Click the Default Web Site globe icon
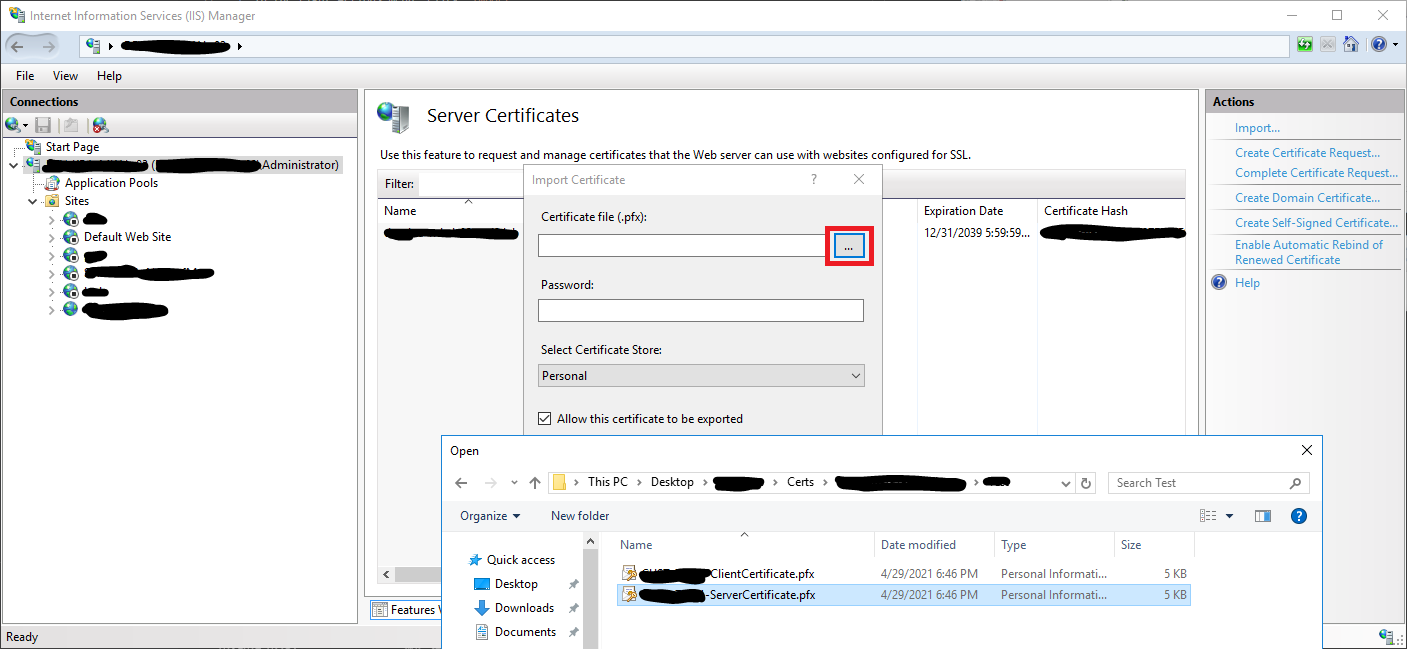 click(x=70, y=237)
